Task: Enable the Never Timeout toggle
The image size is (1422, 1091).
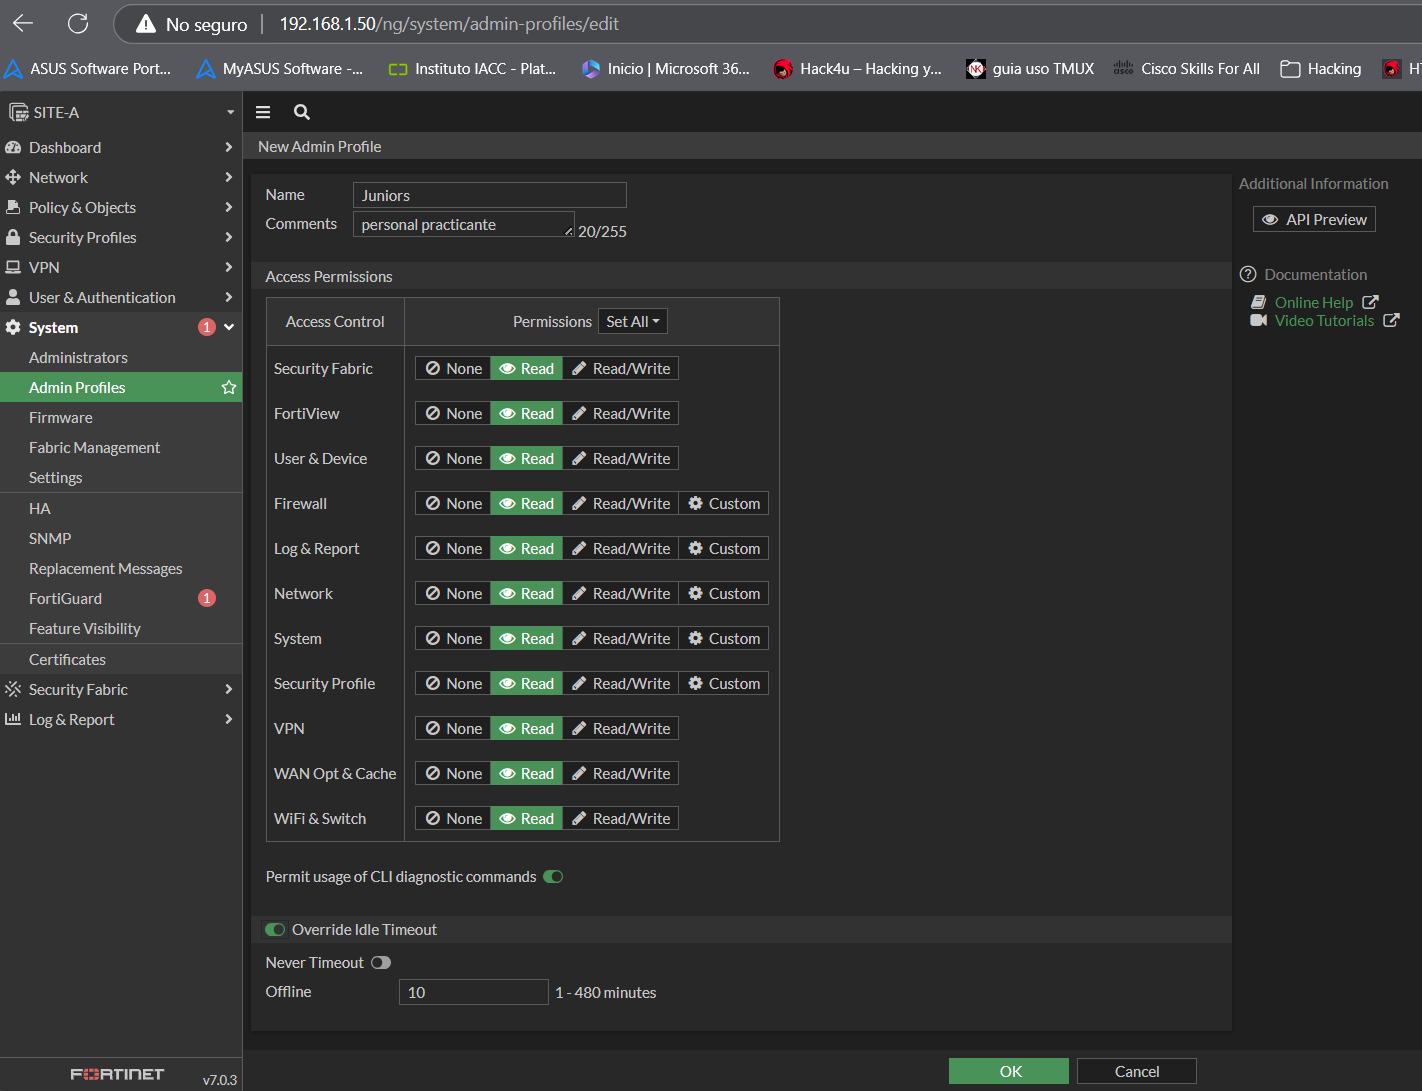Action: pyautogui.click(x=381, y=963)
